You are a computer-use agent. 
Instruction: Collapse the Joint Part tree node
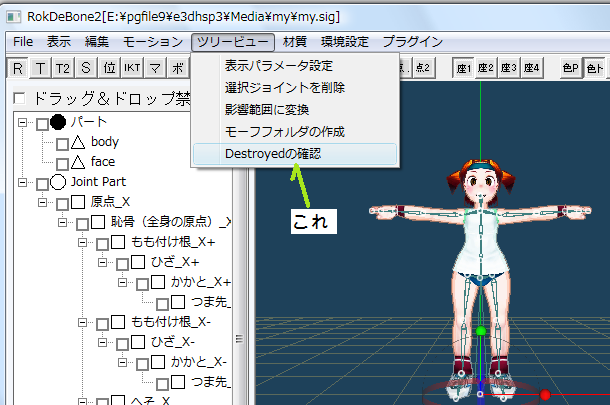24,183
